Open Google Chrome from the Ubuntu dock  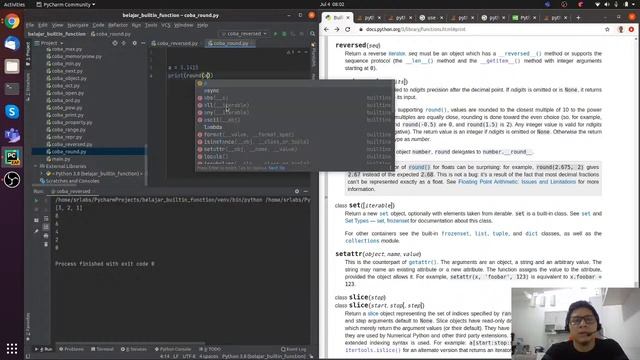pyautogui.click(x=12, y=21)
